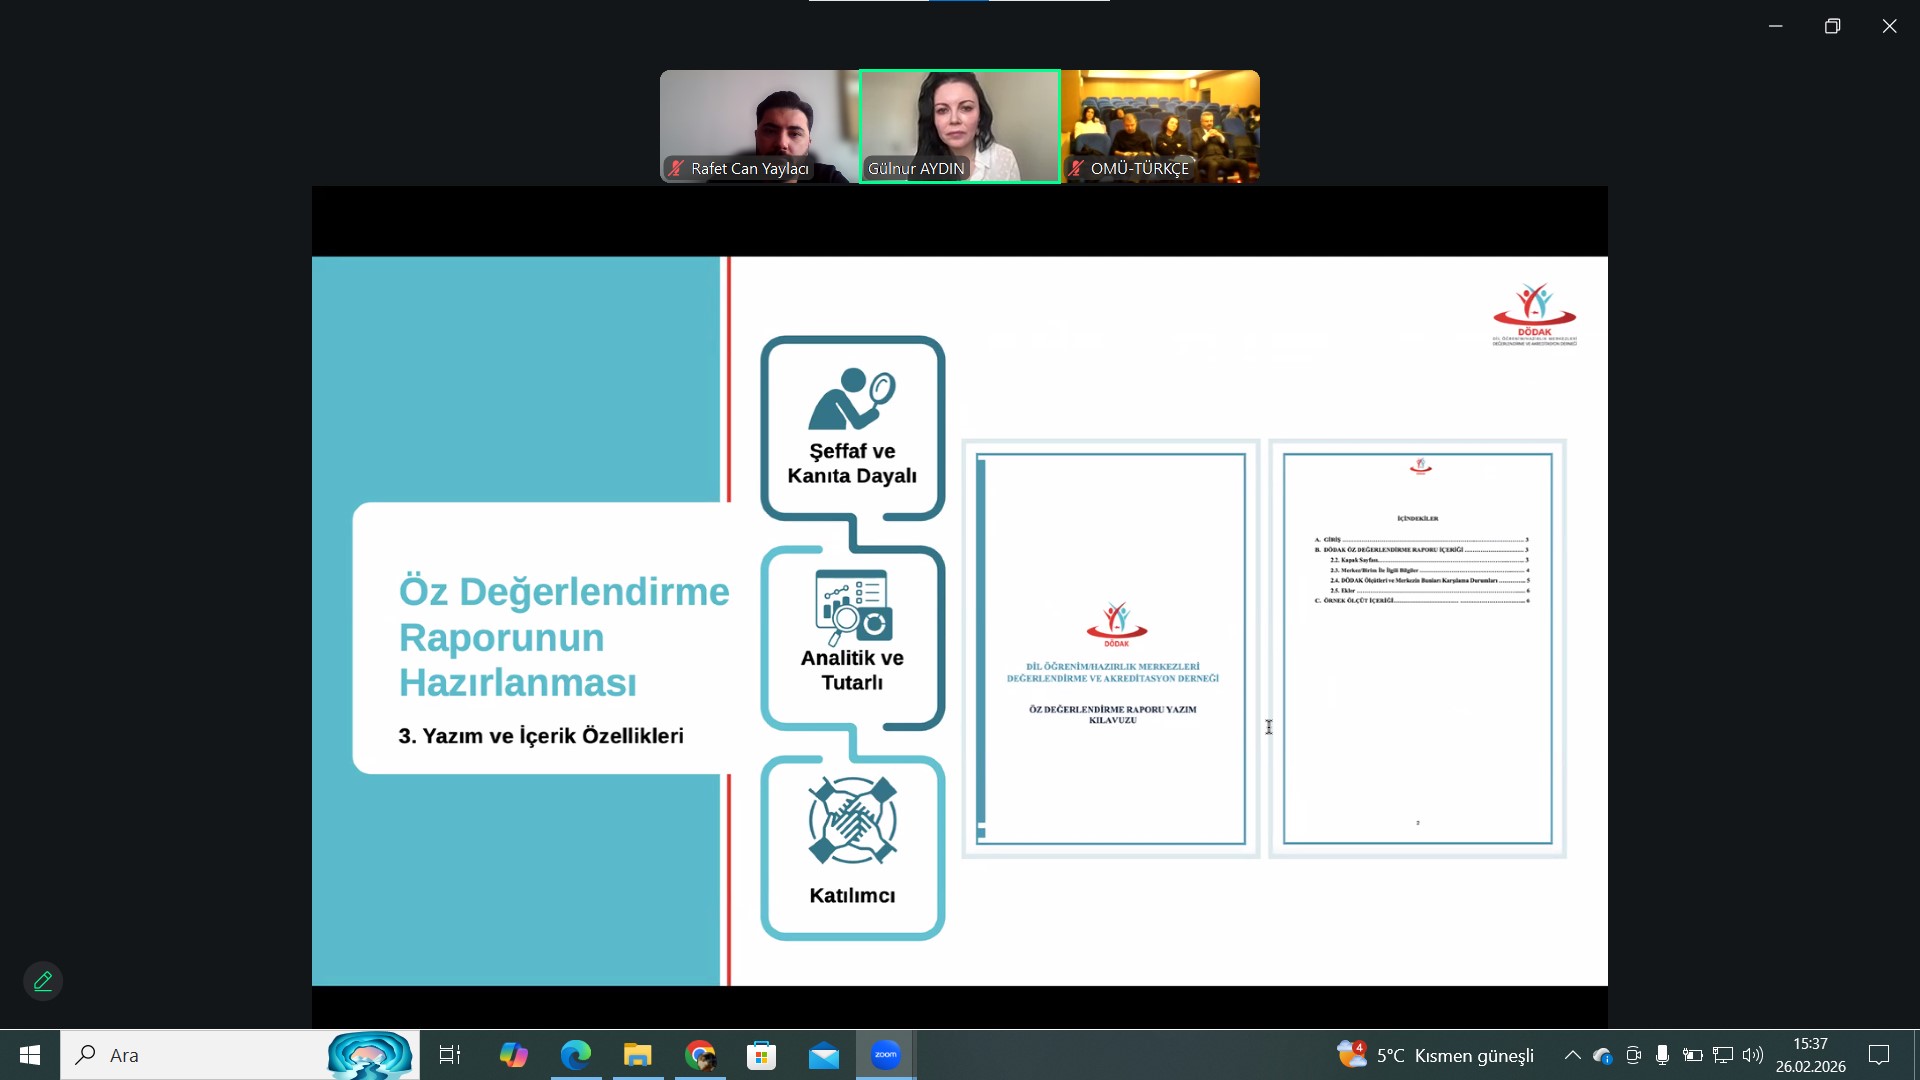Image resolution: width=1920 pixels, height=1080 pixels.
Task: Select Rafet Can Yaylacı video thumbnail
Action: [759, 126]
